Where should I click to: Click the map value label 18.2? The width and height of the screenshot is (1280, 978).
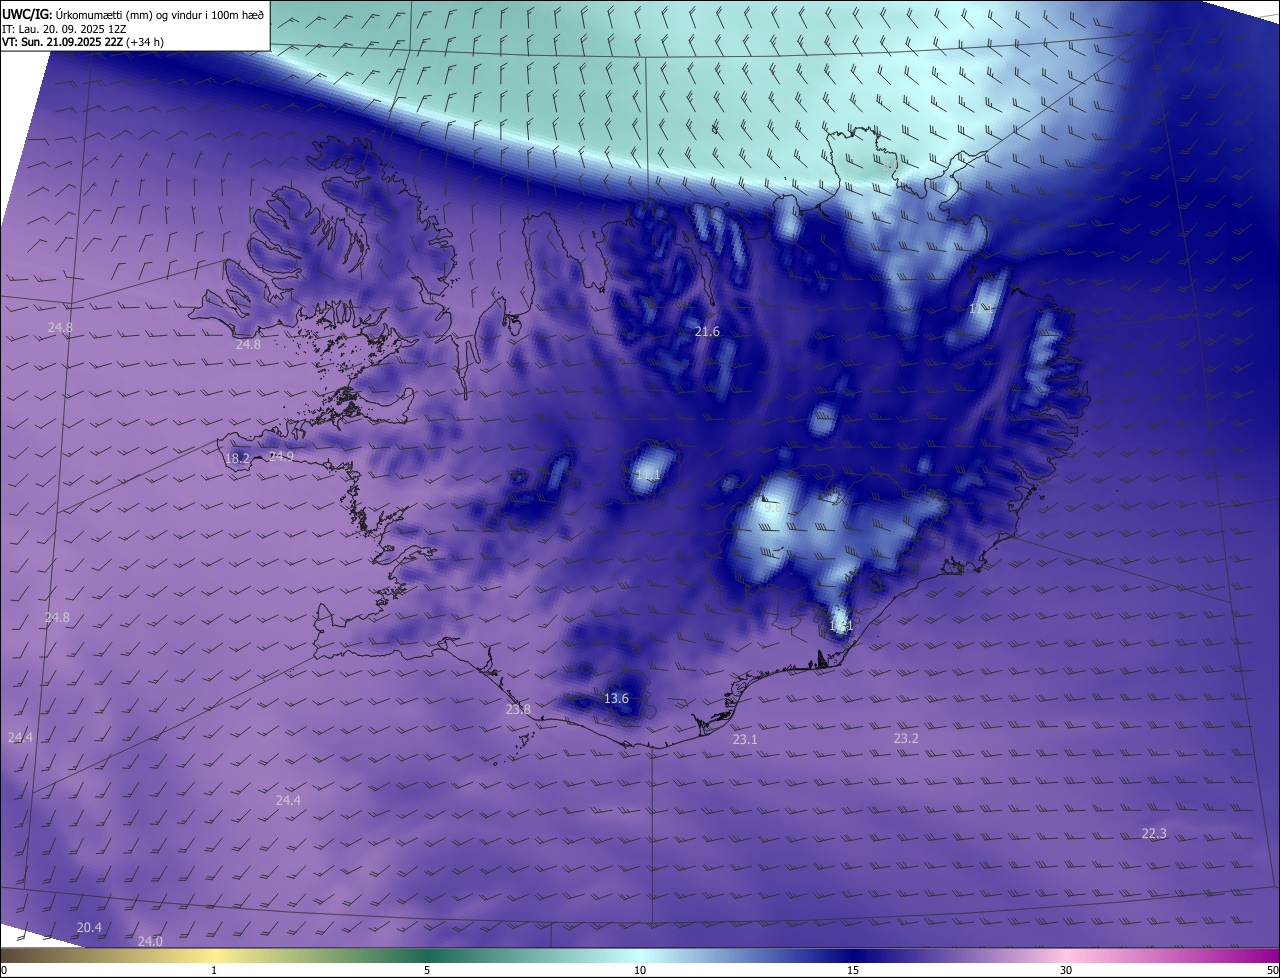pos(237,459)
